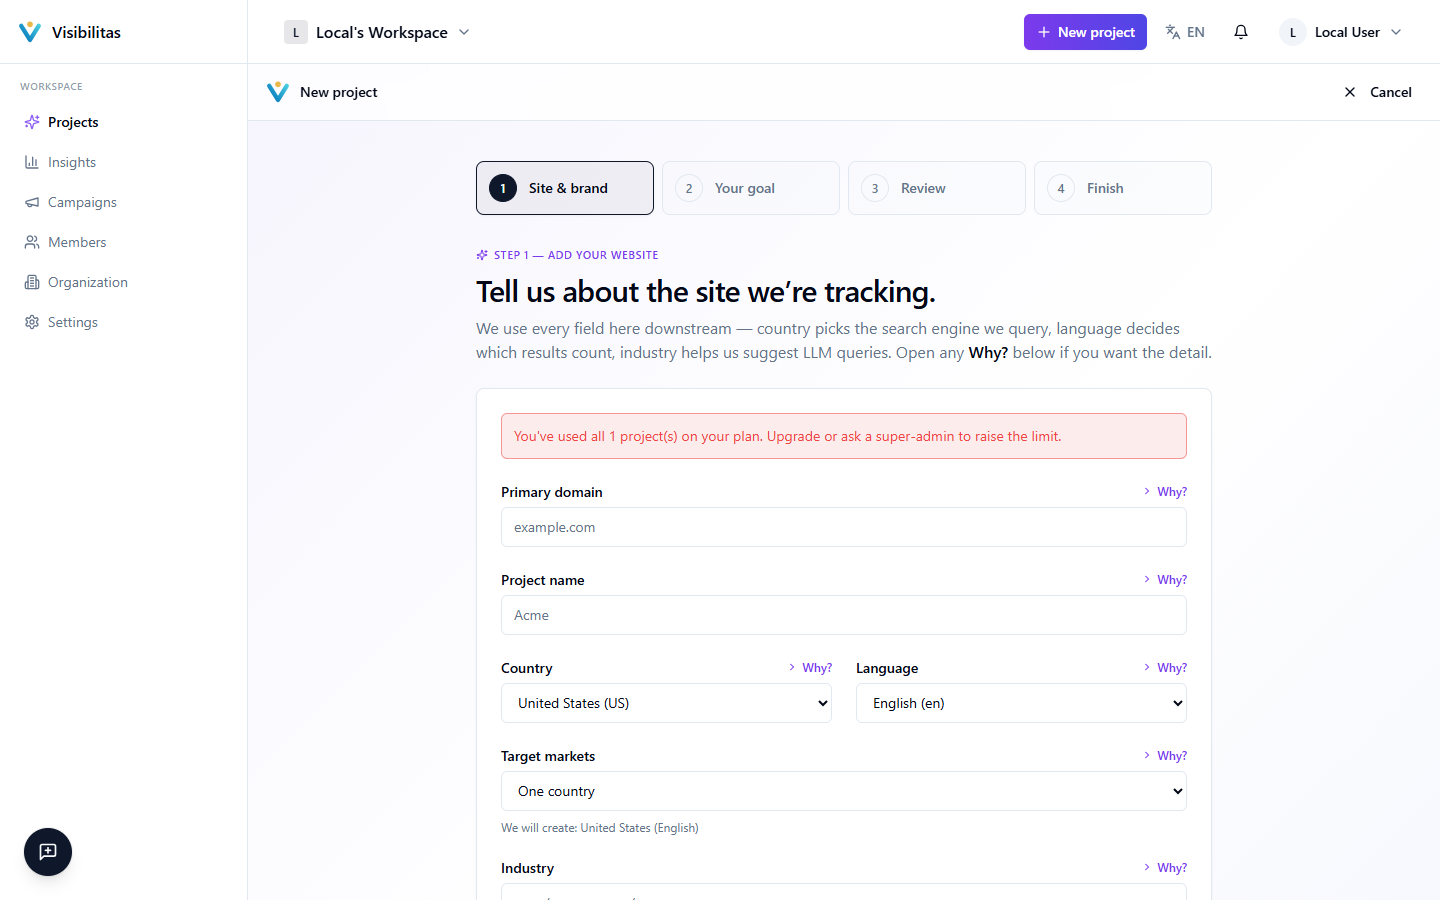Click step 1 number circle
The image size is (1440, 900).
tap(503, 188)
